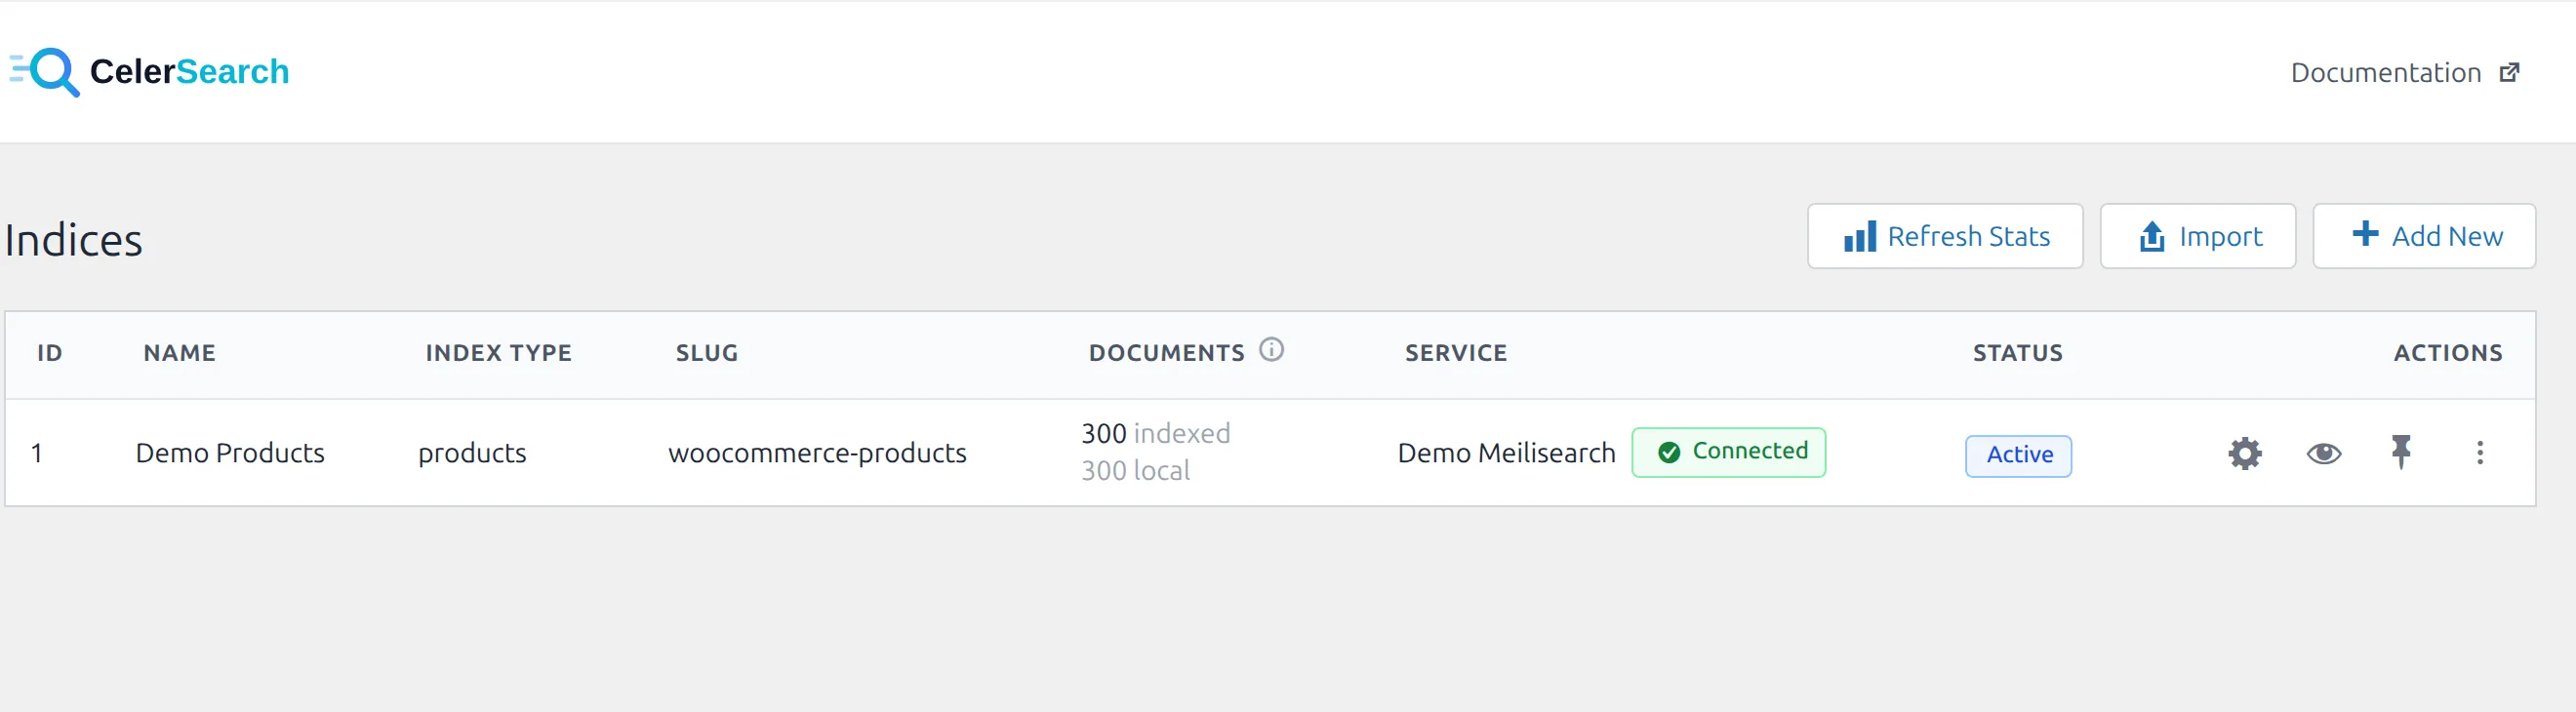
Task: Open settings gear for Demo Products
Action: (x=2244, y=454)
